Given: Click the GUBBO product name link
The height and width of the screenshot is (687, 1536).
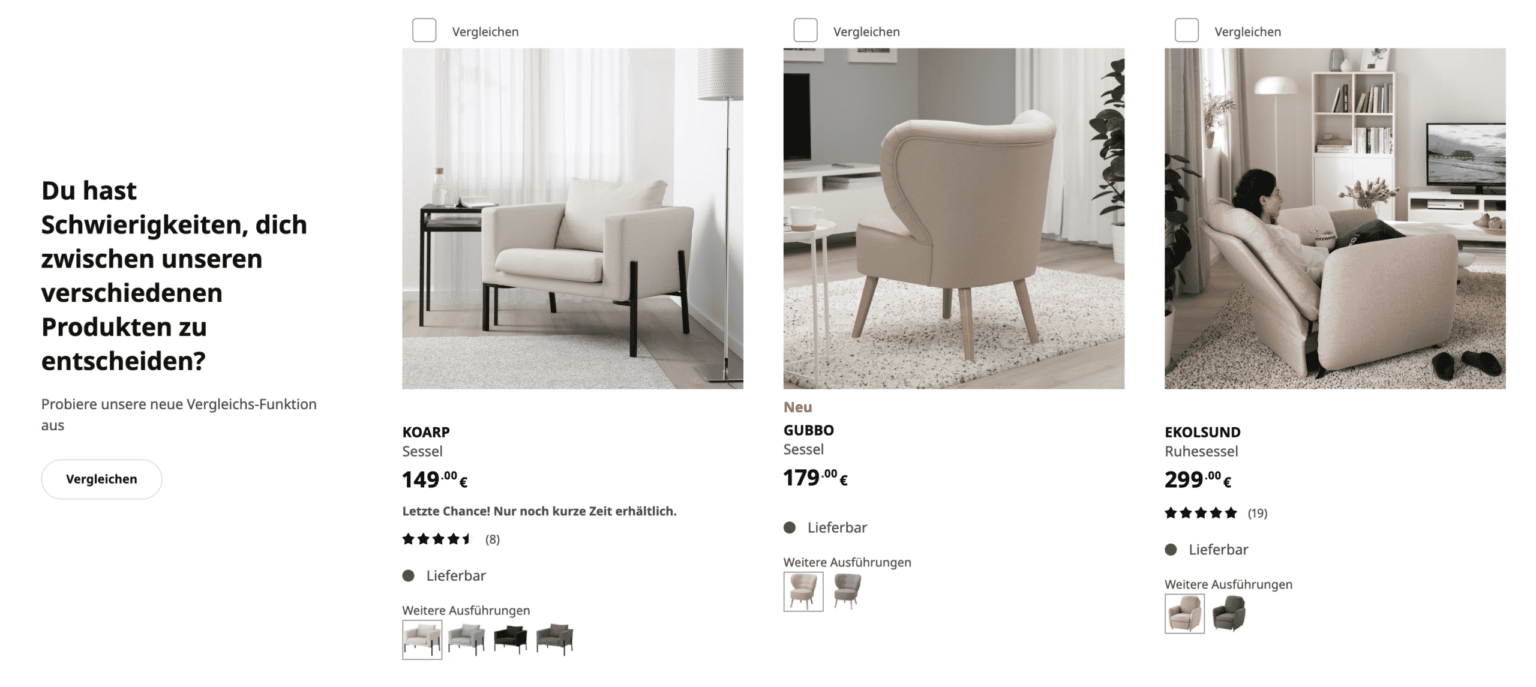Looking at the screenshot, I should click(x=808, y=430).
